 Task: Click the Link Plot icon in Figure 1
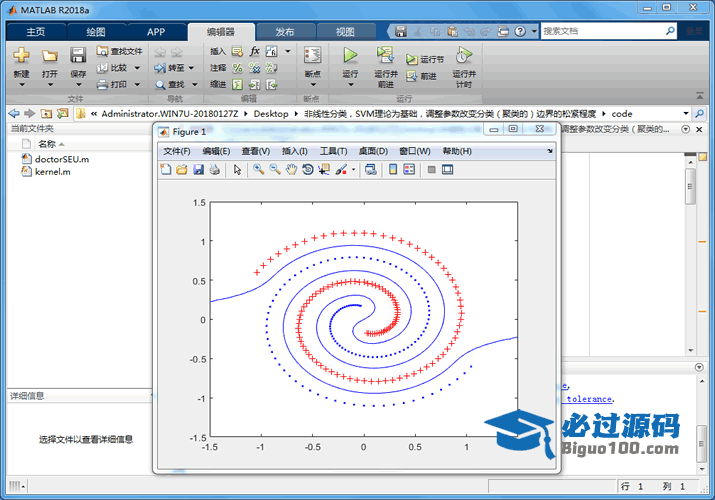click(x=371, y=170)
